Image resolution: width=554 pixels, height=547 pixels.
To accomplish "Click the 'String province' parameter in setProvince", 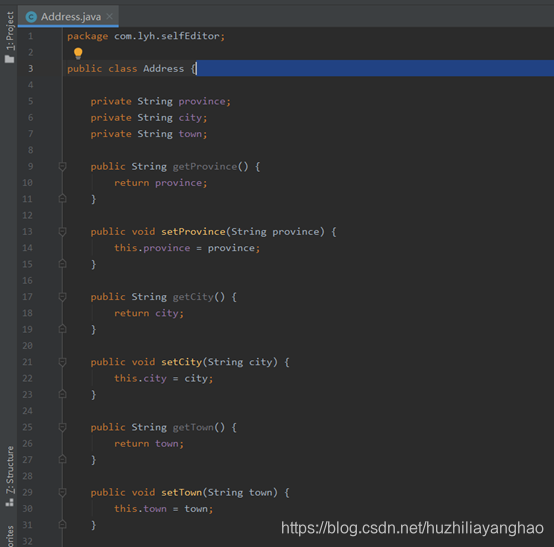I will (x=275, y=231).
